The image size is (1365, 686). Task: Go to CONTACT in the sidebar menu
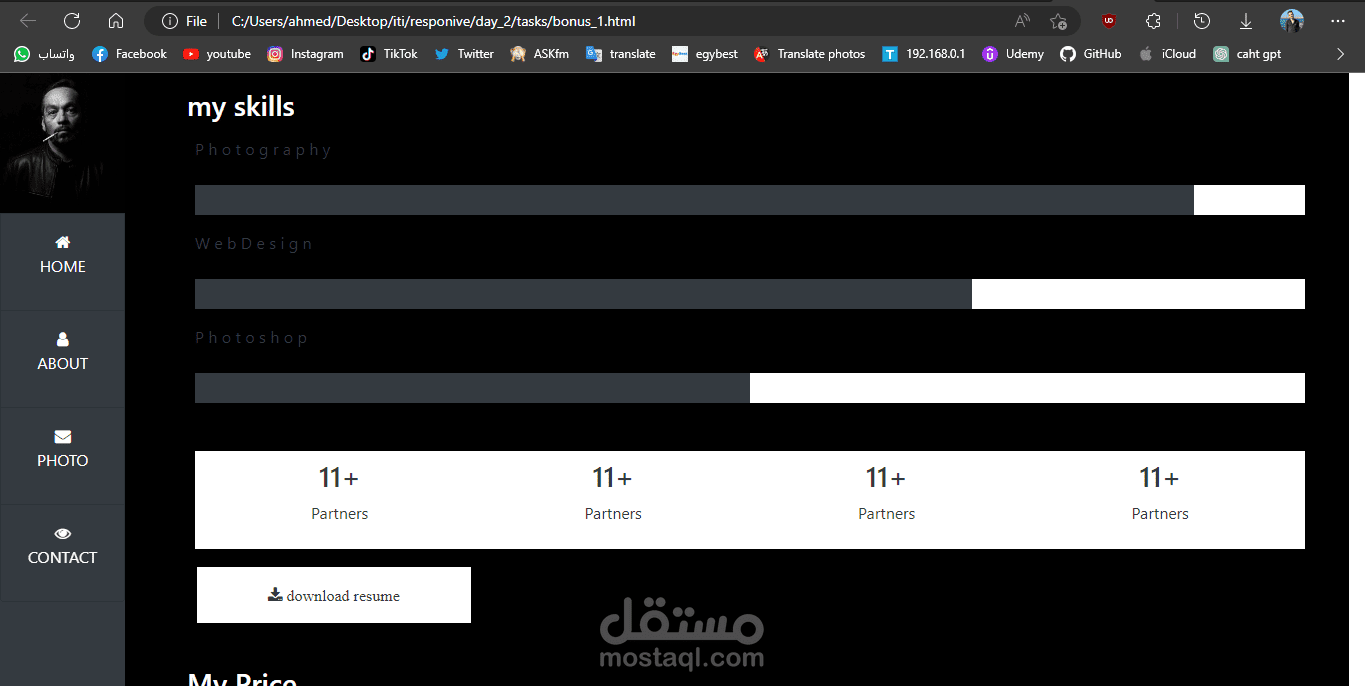(x=62, y=557)
